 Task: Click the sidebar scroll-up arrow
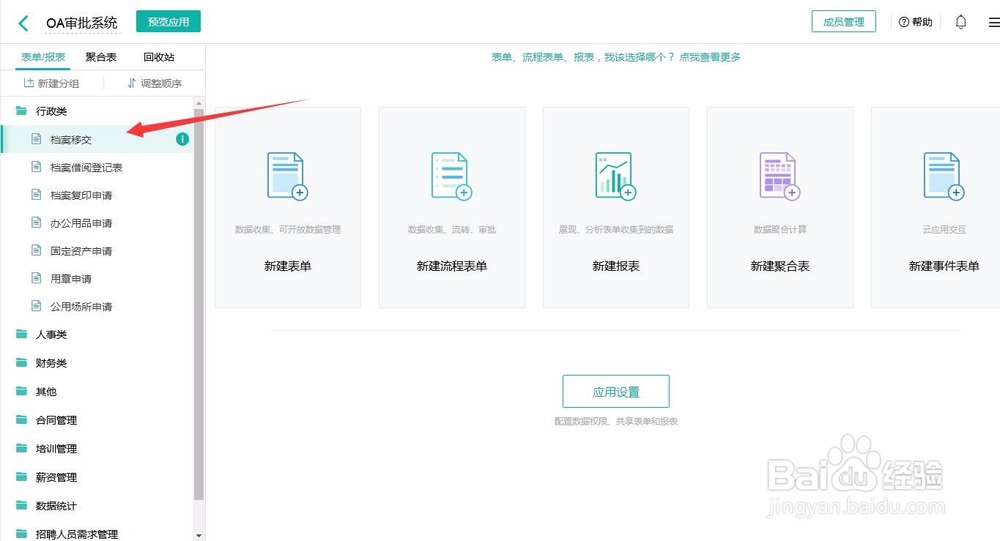pos(198,103)
